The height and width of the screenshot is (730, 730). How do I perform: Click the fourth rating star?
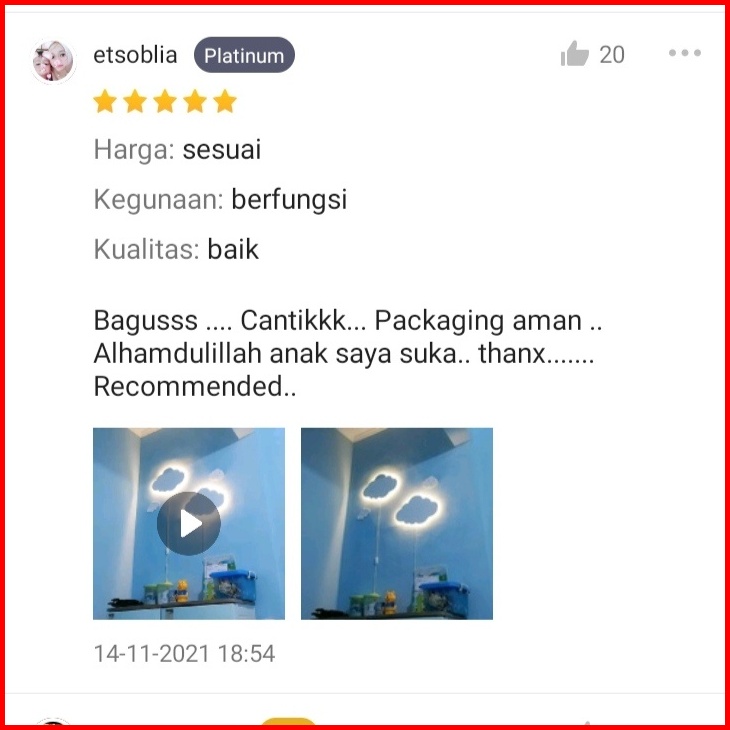(x=195, y=101)
